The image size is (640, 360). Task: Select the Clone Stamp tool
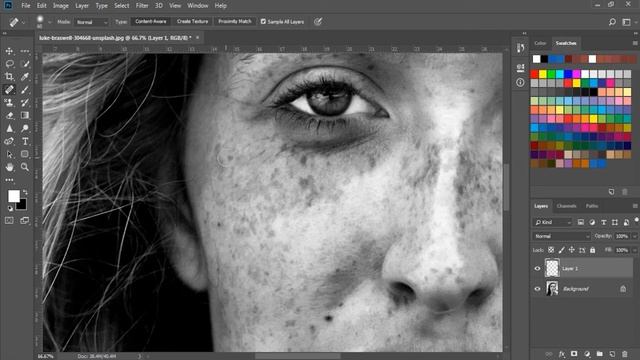[x=9, y=102]
